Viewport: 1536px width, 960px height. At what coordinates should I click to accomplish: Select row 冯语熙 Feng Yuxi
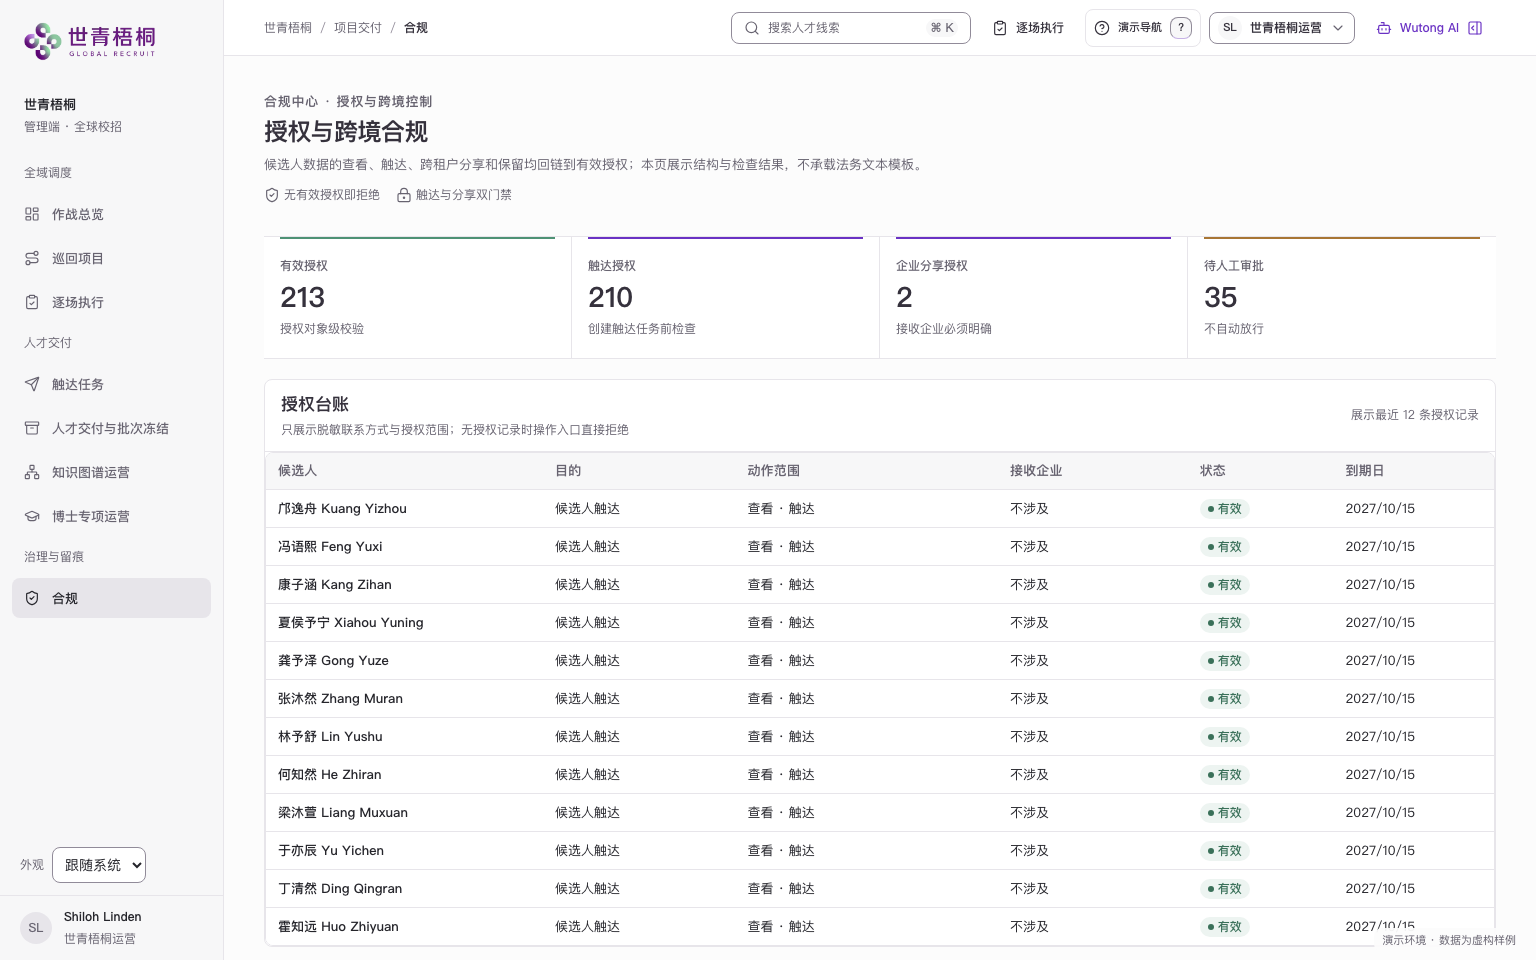[880, 547]
